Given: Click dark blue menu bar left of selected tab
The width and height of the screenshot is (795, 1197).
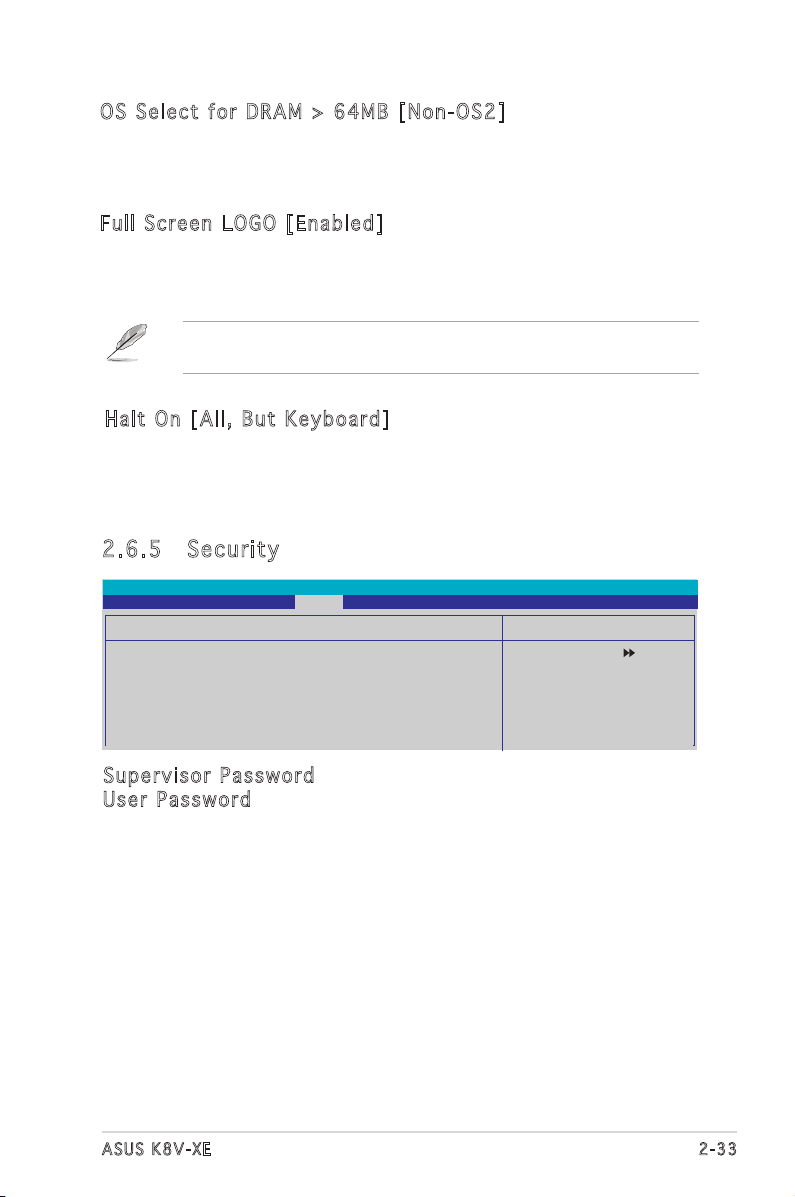Looking at the screenshot, I should (x=199, y=602).
